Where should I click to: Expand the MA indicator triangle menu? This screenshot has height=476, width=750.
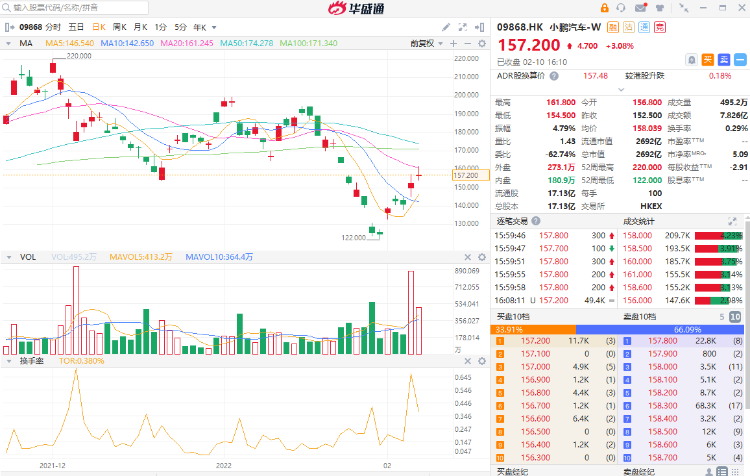(8, 44)
